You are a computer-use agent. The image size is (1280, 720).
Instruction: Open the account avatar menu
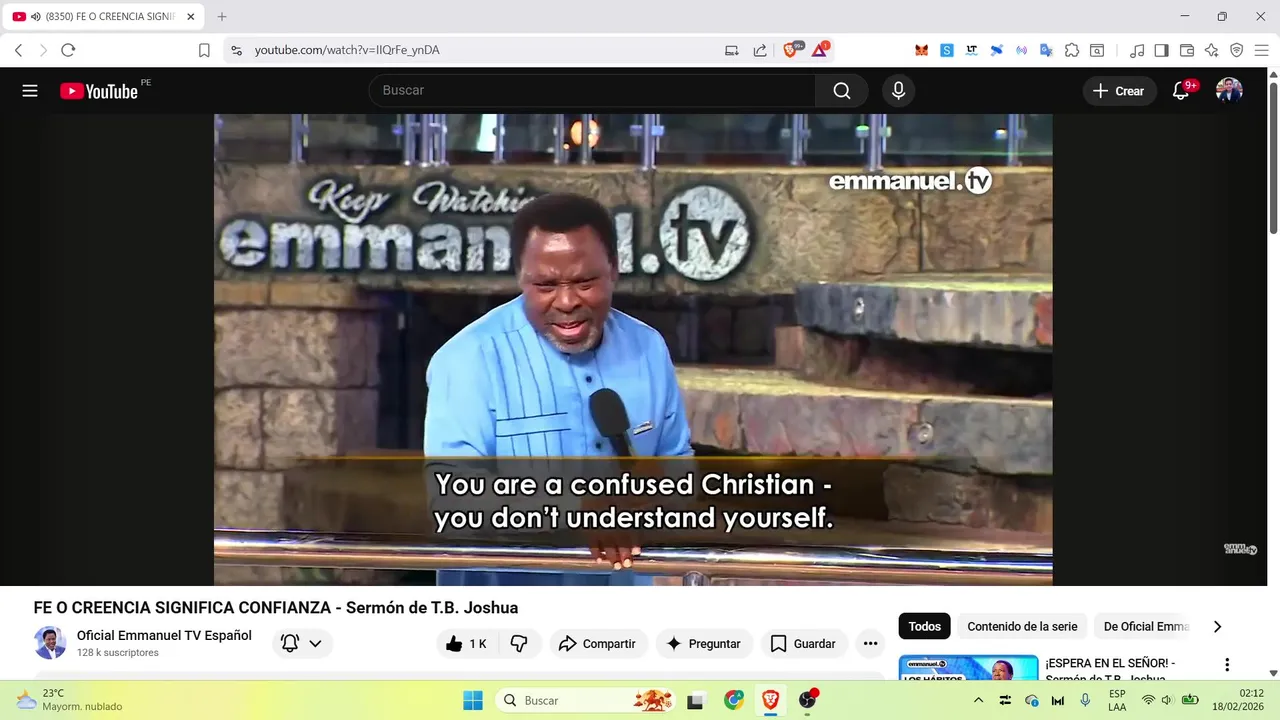pos(1229,91)
